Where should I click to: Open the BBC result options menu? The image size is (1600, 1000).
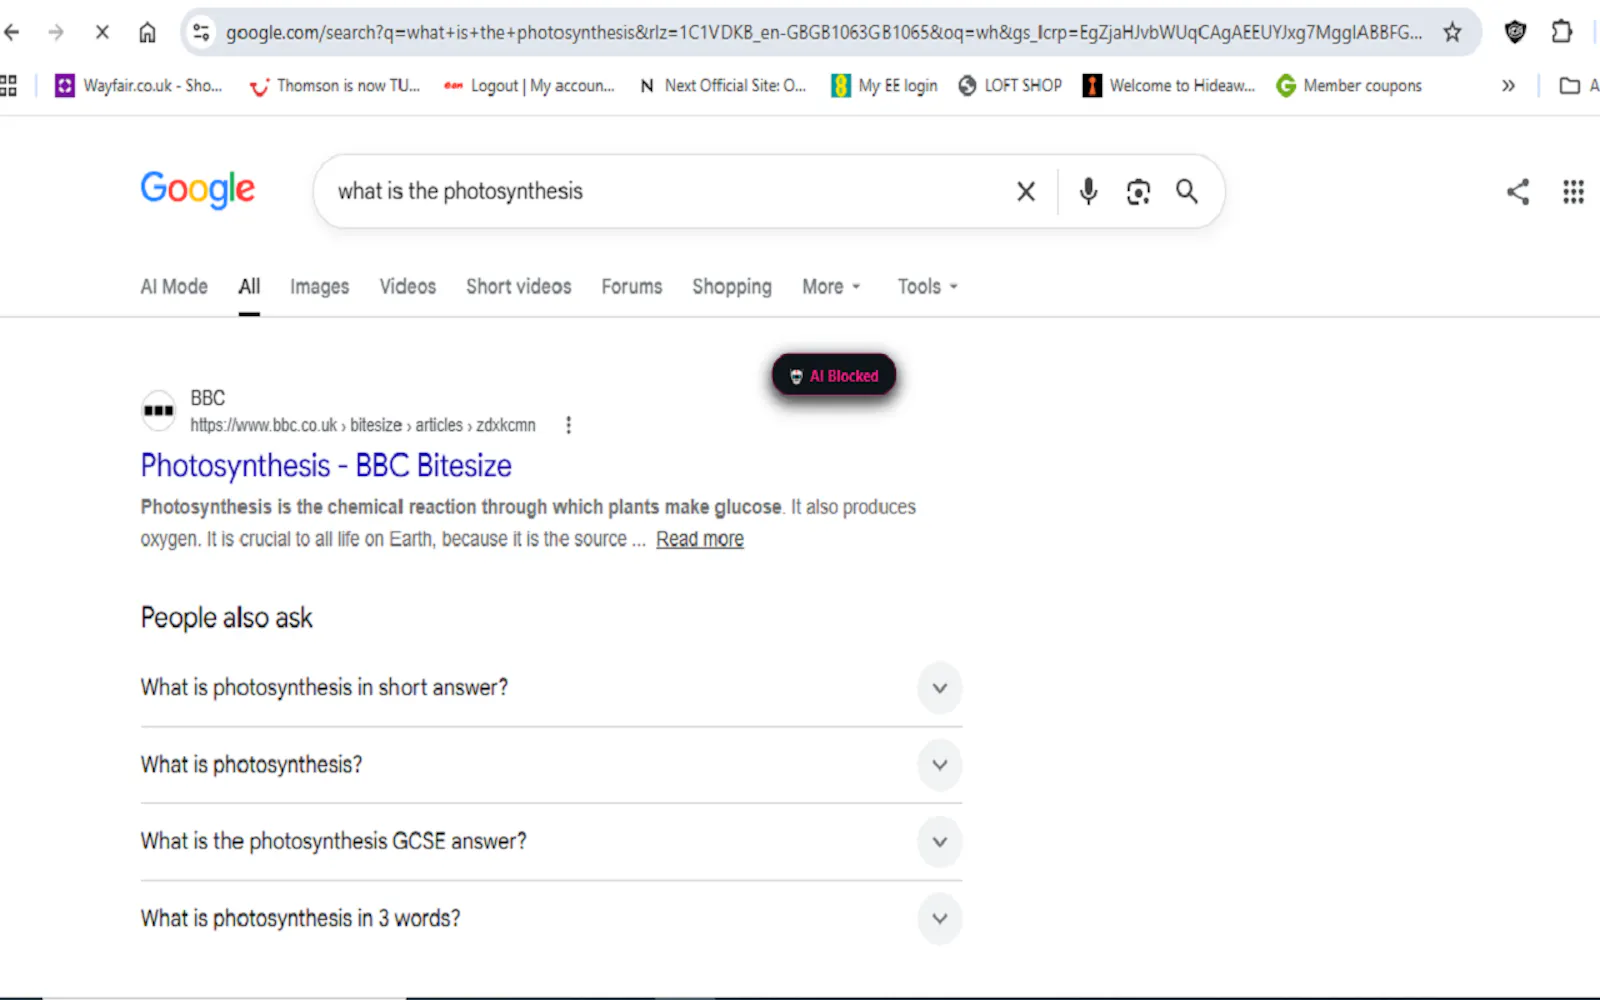coord(569,425)
